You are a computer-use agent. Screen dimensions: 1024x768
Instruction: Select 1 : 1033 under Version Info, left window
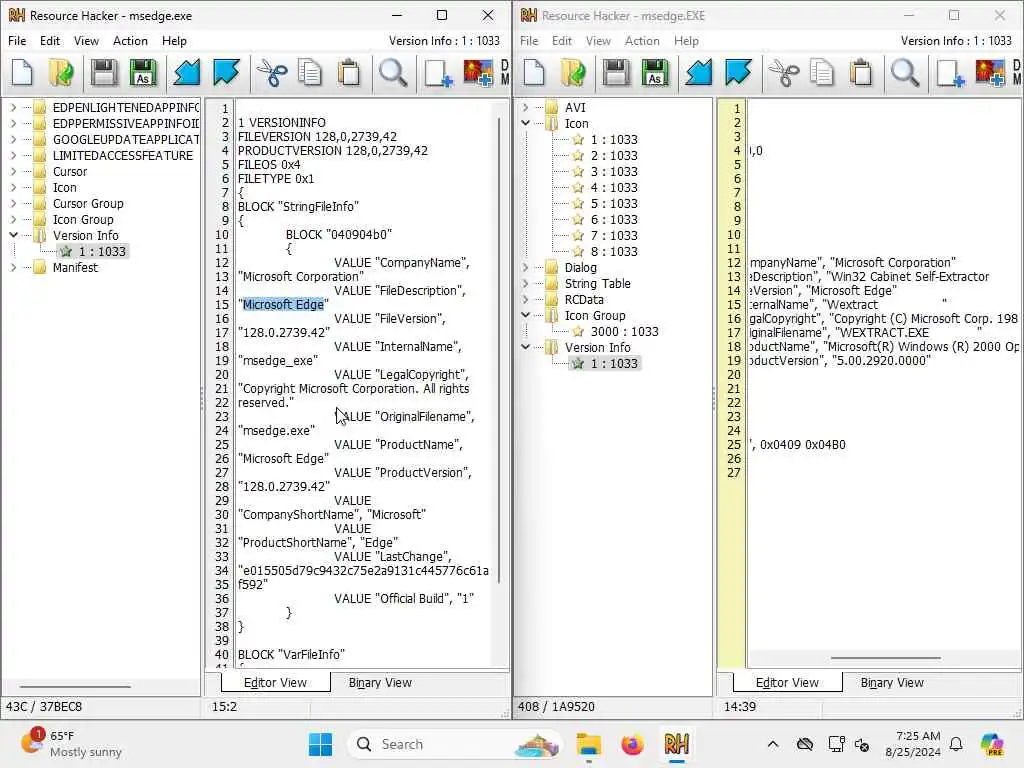pyautogui.click(x=102, y=251)
